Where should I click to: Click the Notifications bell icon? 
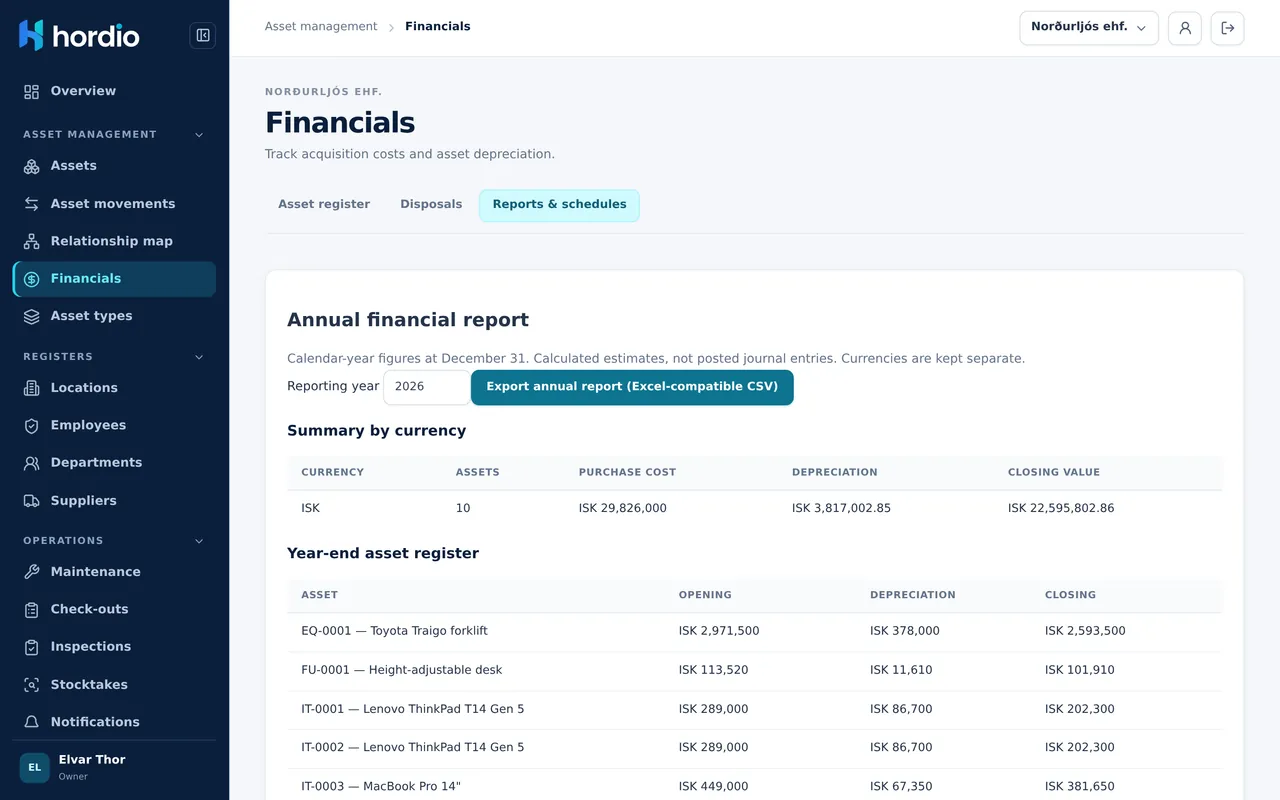tap(32, 722)
